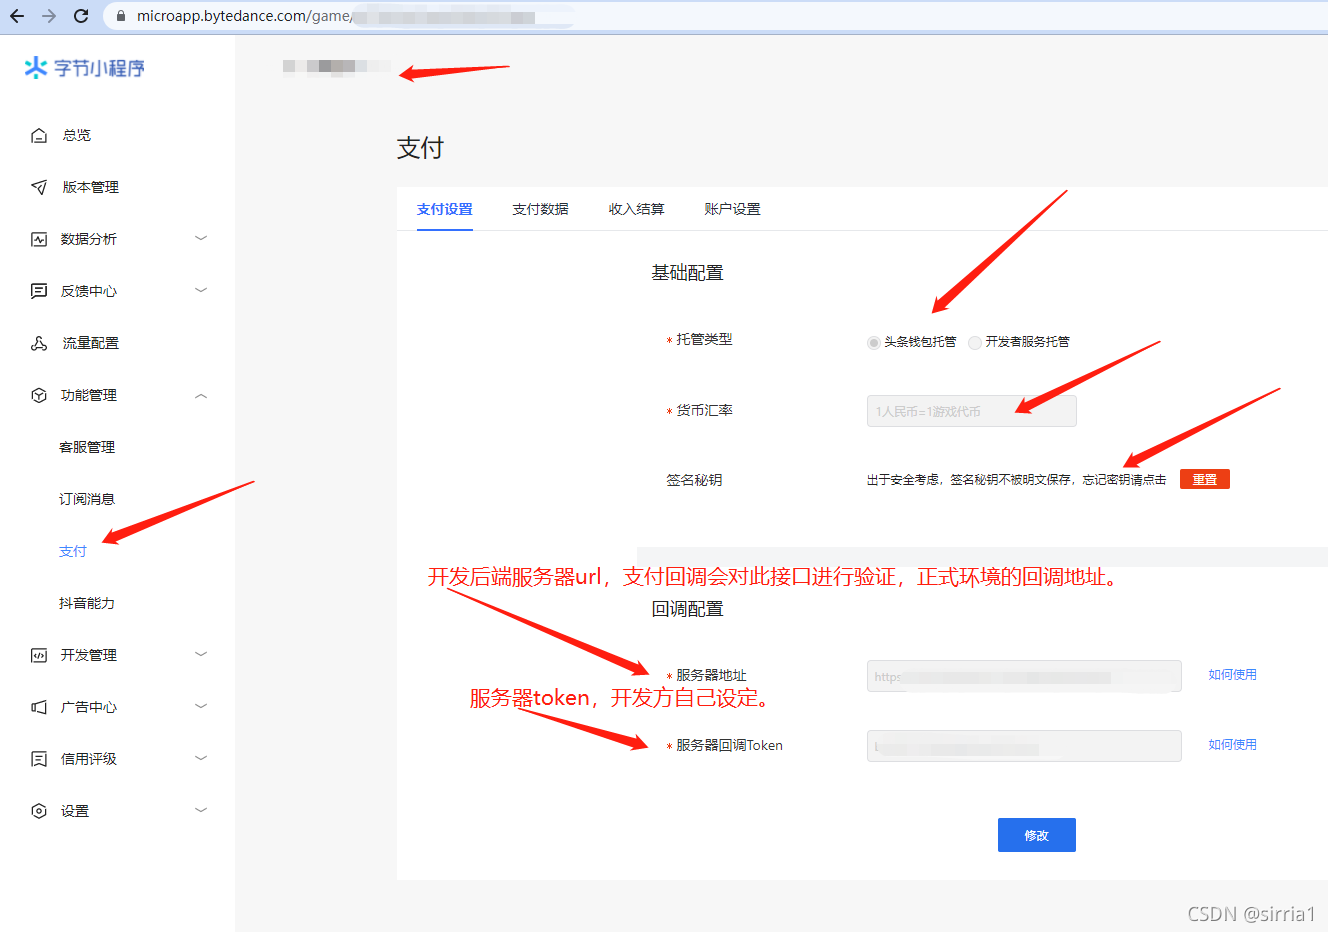The width and height of the screenshot is (1328, 932).
Task: Expand the 反馈中心 chevron
Action: coord(201,290)
